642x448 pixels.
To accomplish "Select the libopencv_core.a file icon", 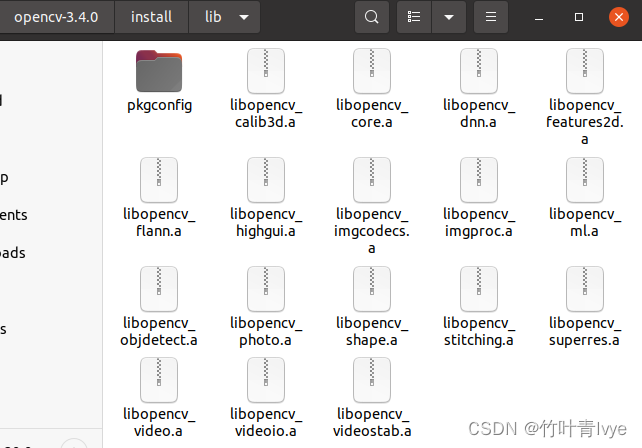I will click(372, 71).
